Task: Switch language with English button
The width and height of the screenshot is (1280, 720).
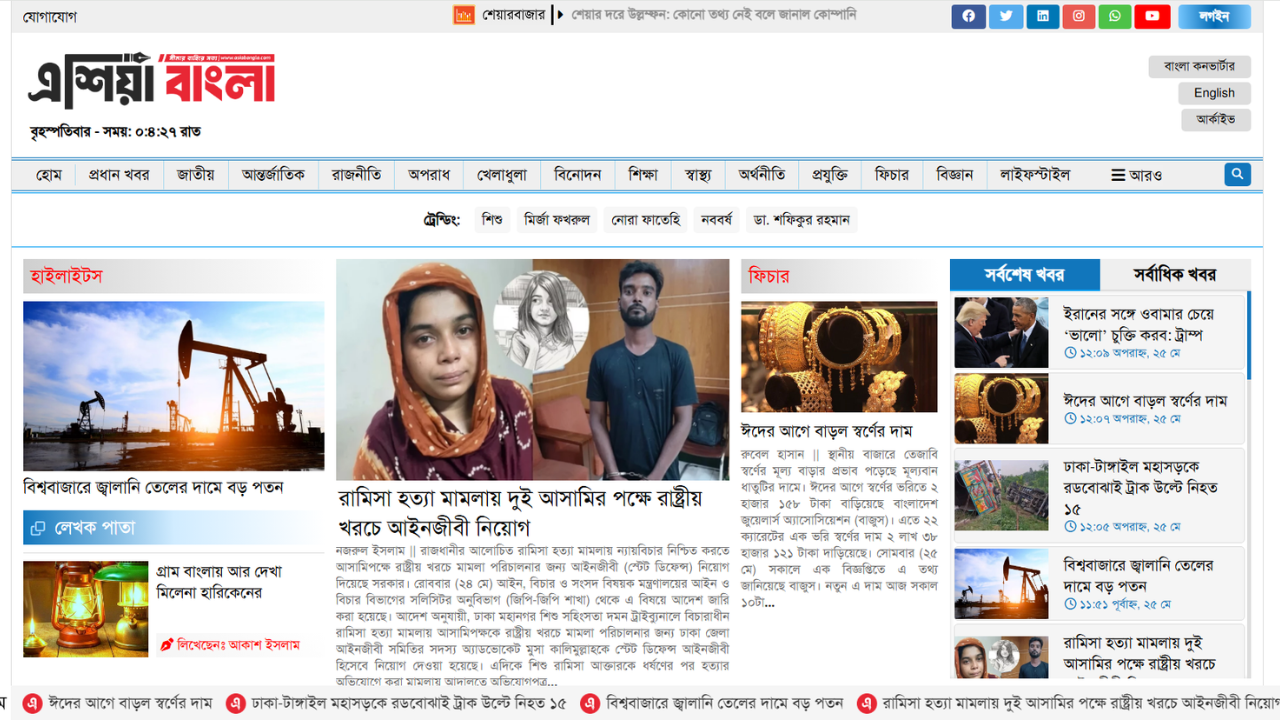Action: (x=1214, y=93)
